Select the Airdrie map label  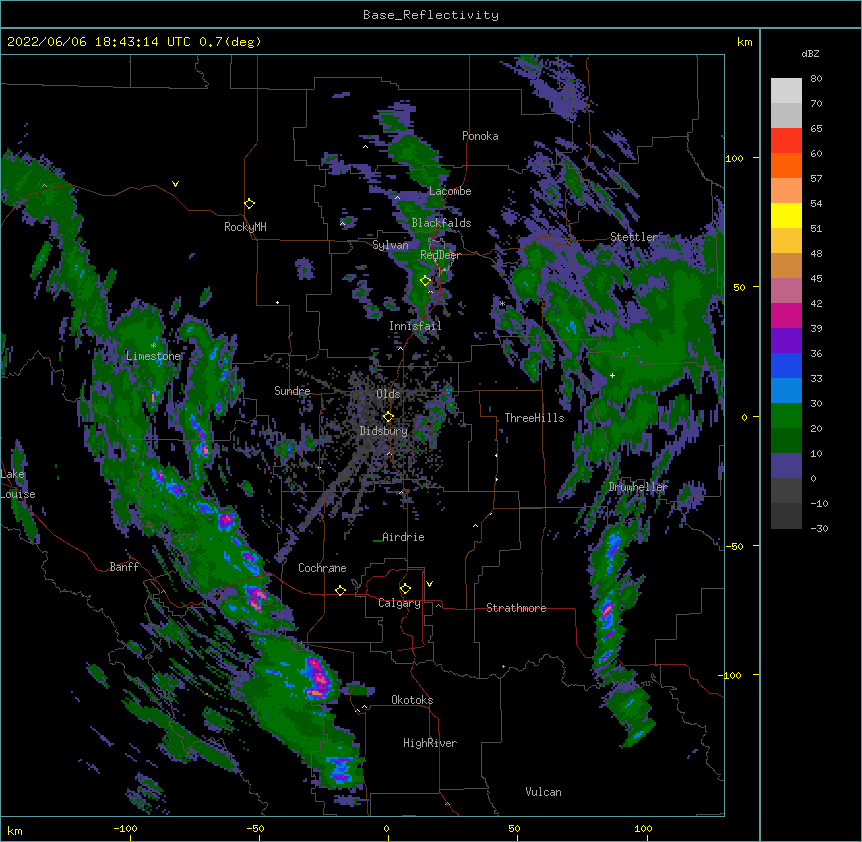click(x=404, y=537)
